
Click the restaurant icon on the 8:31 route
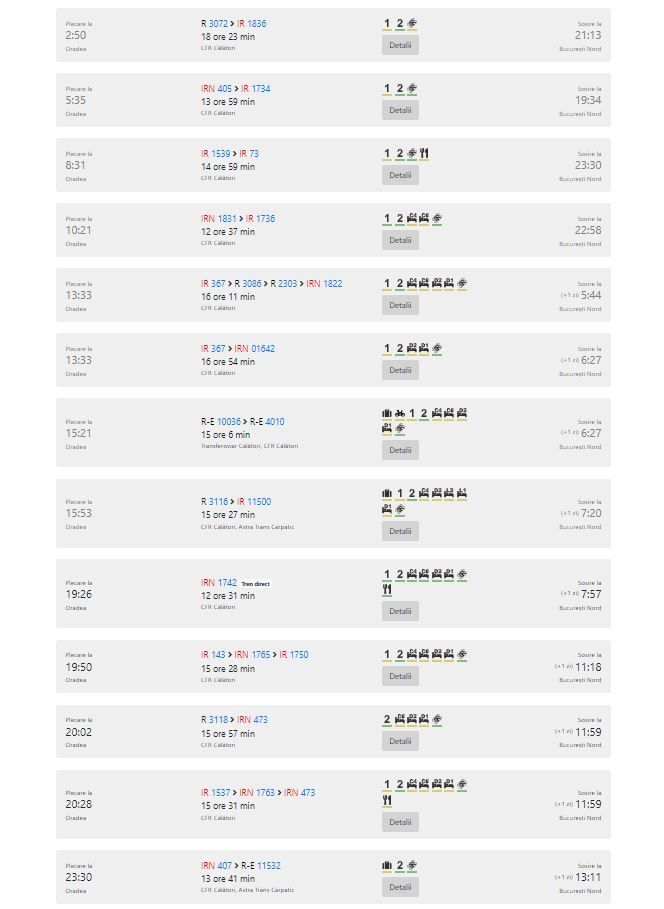[x=424, y=154]
